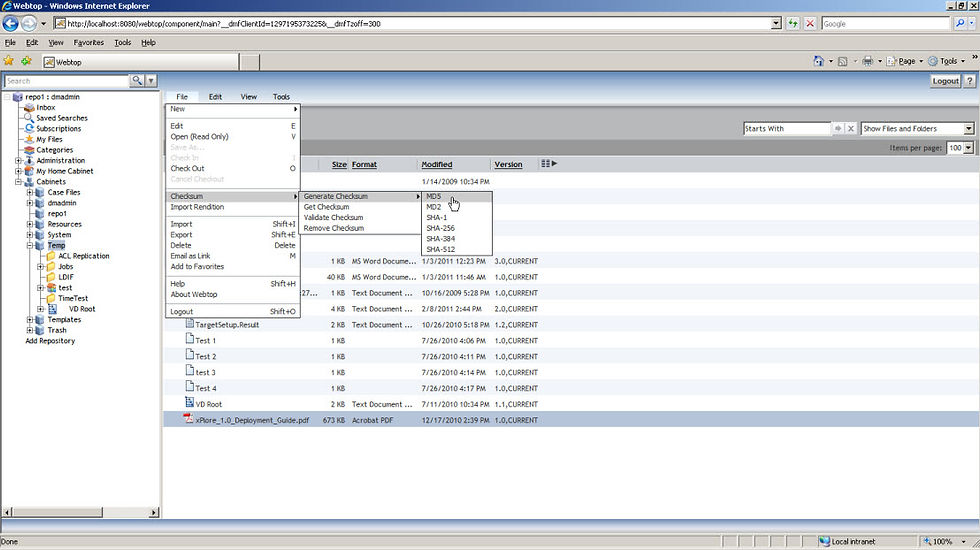Click the Subscriptions icon in tree

[29, 128]
